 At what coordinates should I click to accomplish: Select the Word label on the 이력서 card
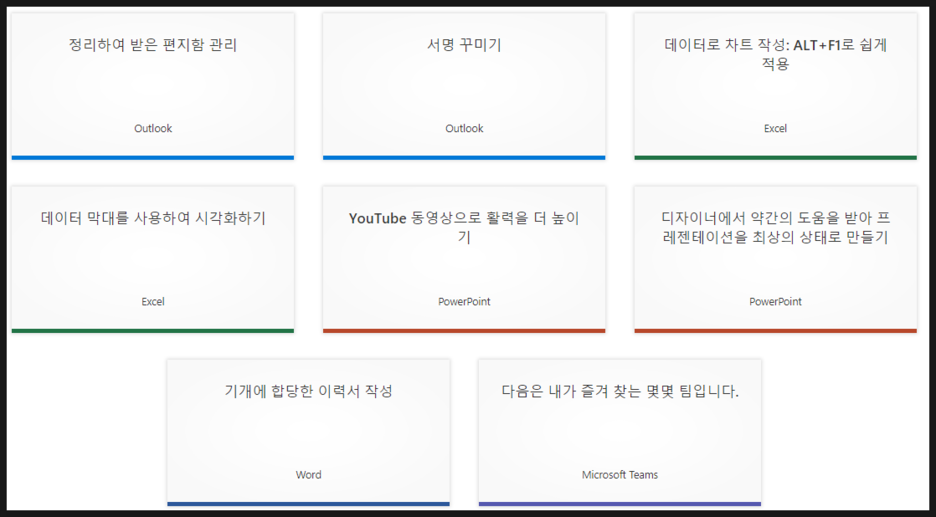tap(308, 475)
